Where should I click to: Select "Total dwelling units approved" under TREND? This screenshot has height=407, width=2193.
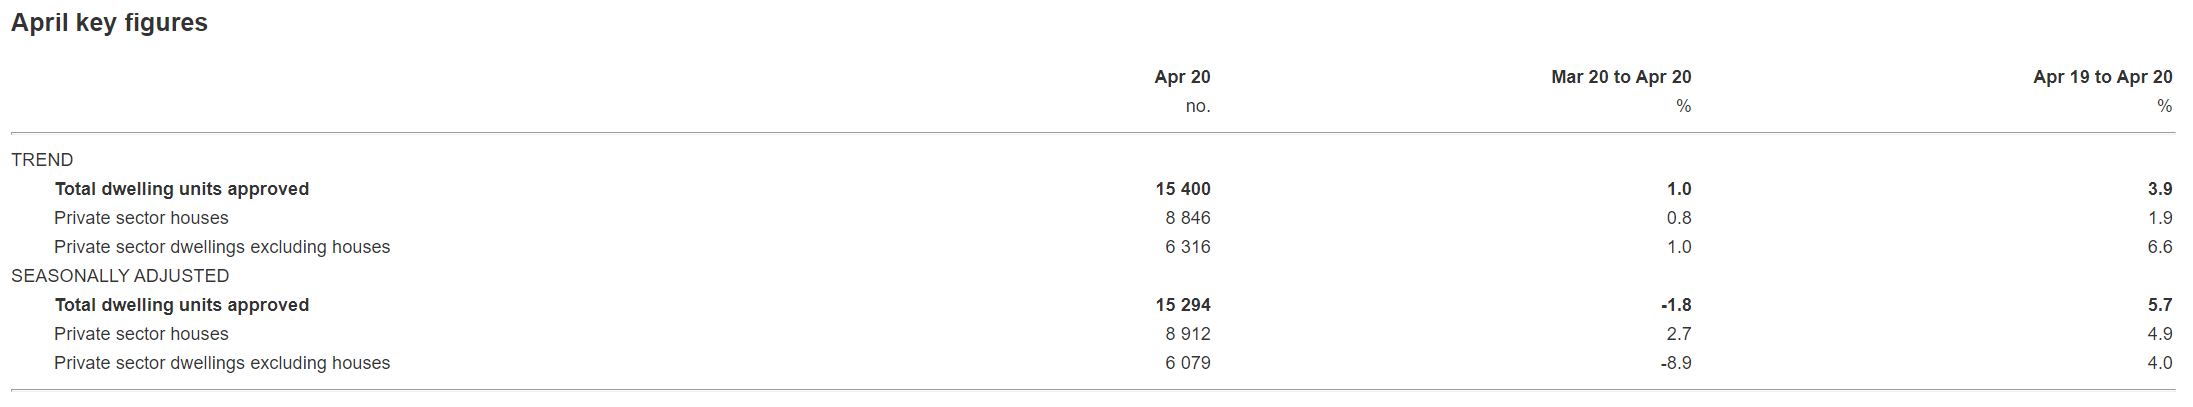tap(182, 189)
